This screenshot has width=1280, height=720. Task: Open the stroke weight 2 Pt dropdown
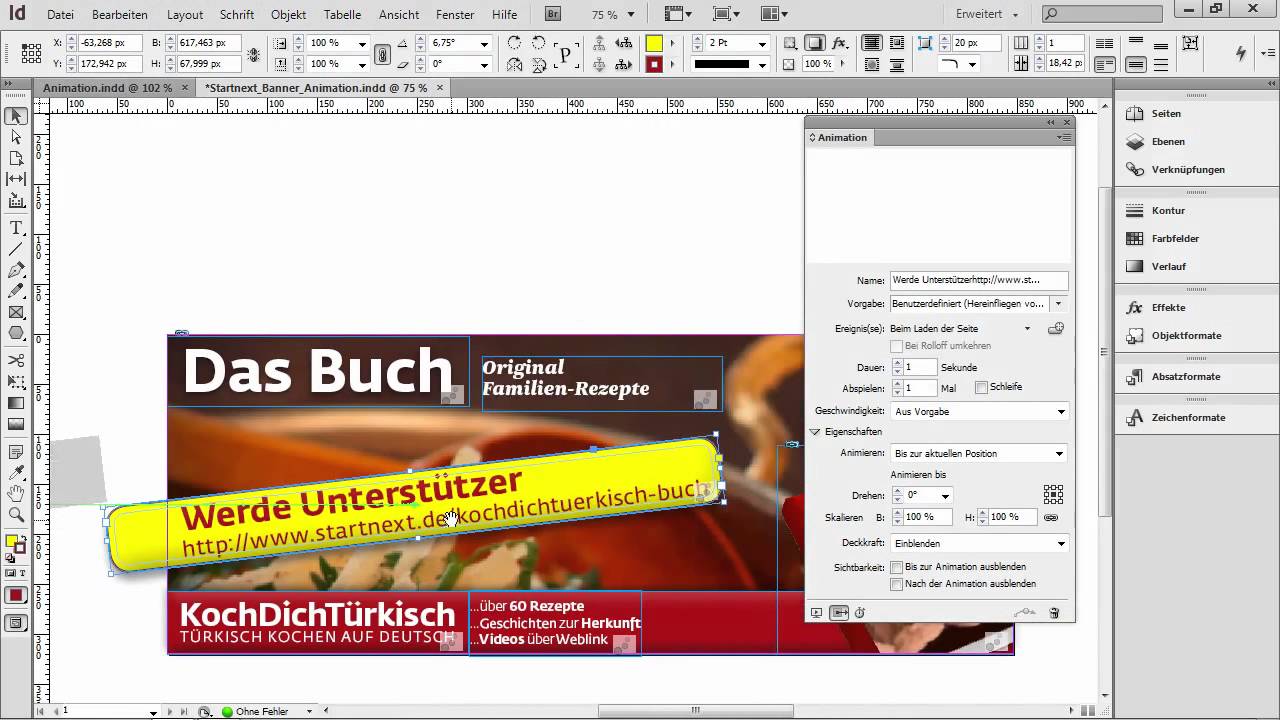point(762,44)
